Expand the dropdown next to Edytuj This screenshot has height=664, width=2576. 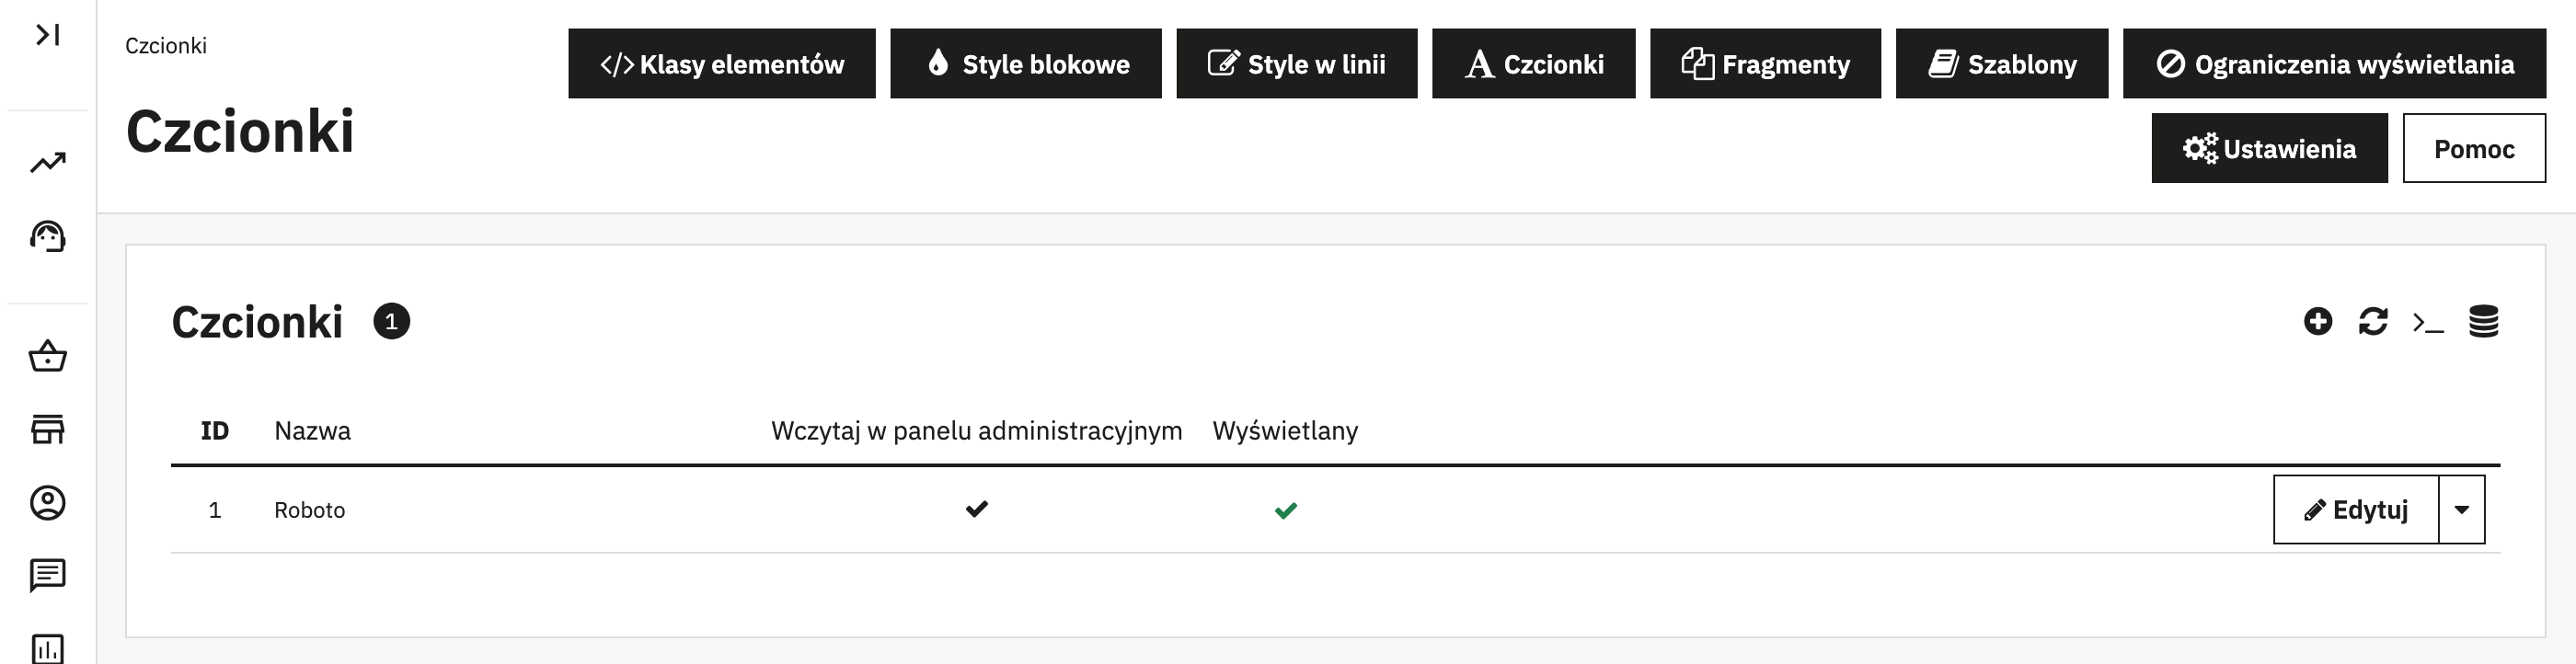tap(2461, 510)
